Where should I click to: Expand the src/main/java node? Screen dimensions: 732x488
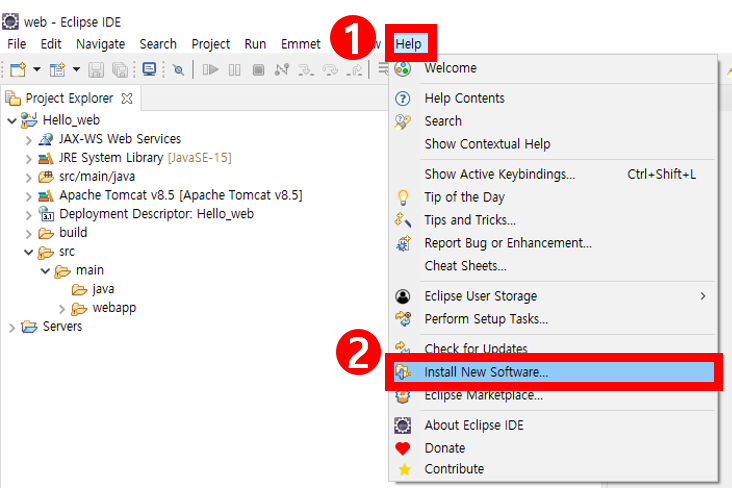click(28, 177)
